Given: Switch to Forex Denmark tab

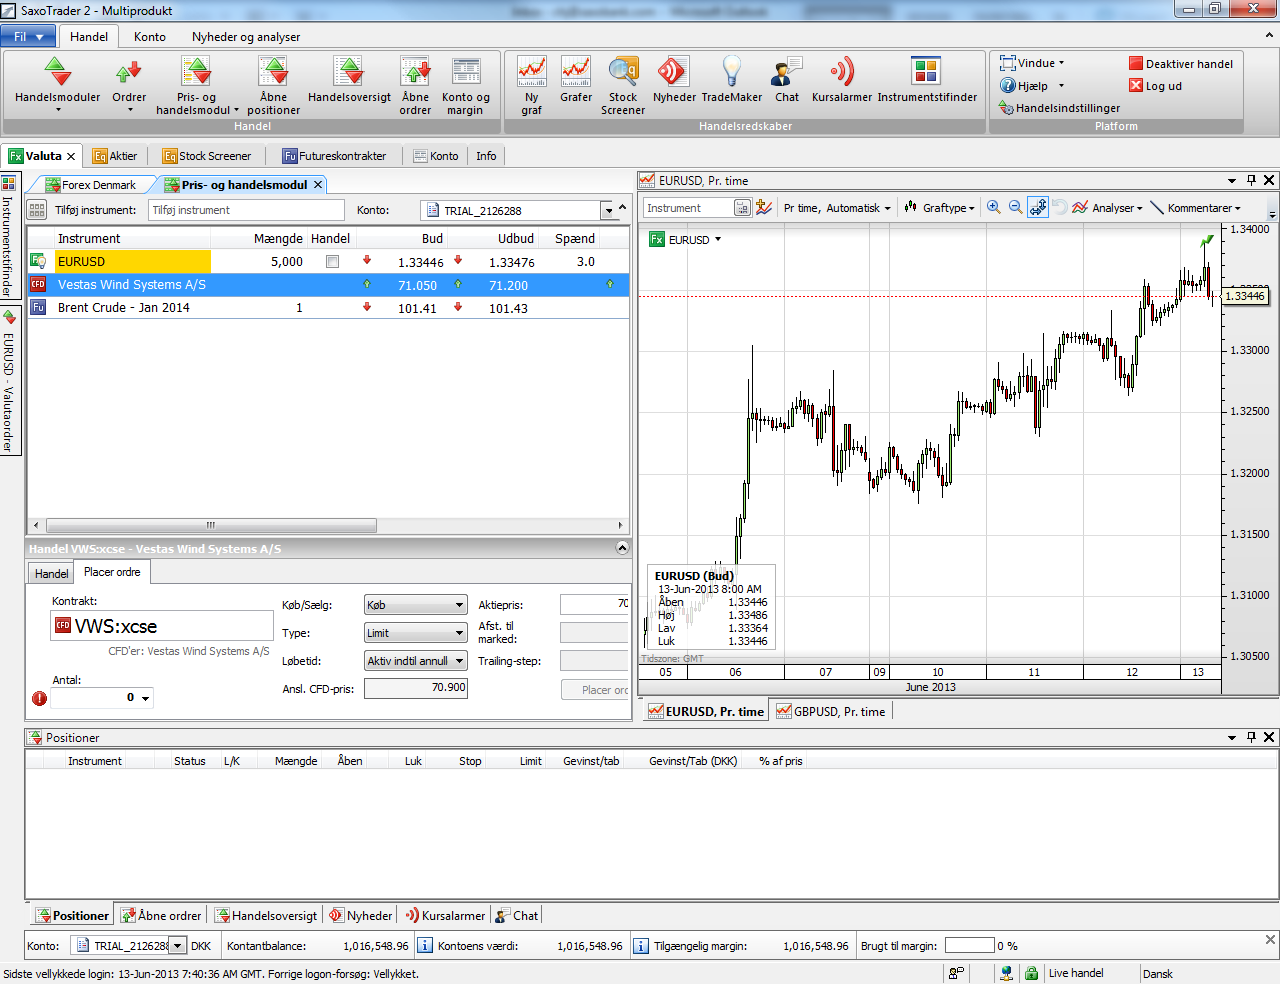Looking at the screenshot, I should tap(90, 185).
